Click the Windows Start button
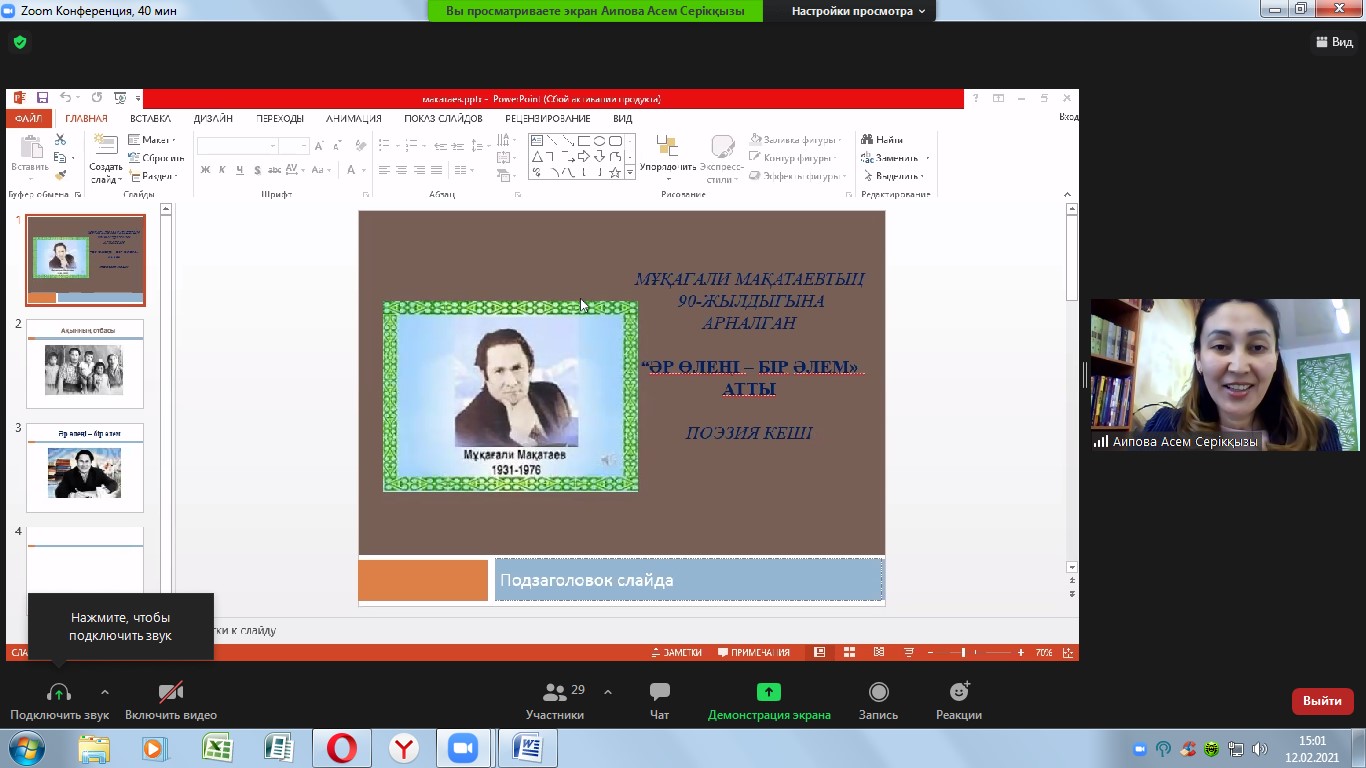Screen dimensions: 1366x768 [x=26, y=748]
